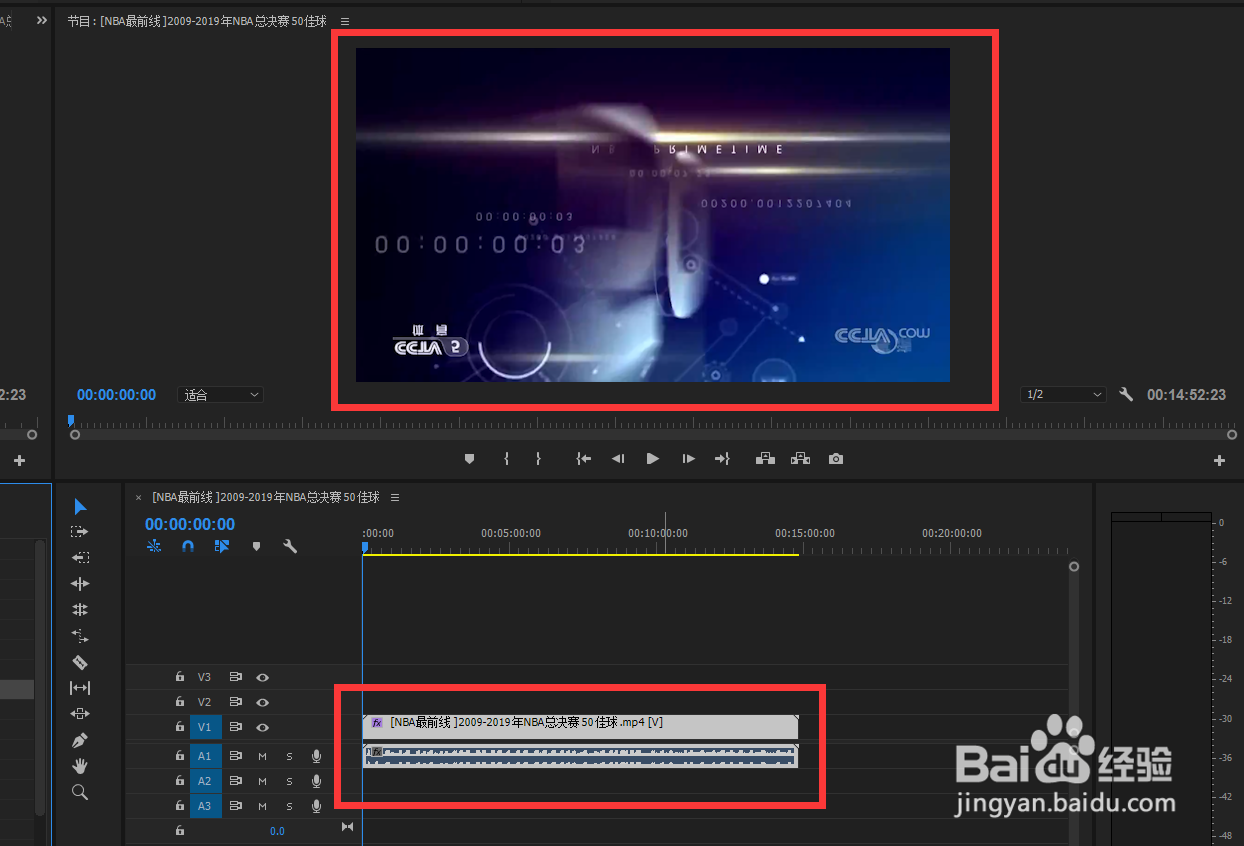Screen dimensions: 1244x846
Task: Click the Program monitor current timecode
Action: 116,395
